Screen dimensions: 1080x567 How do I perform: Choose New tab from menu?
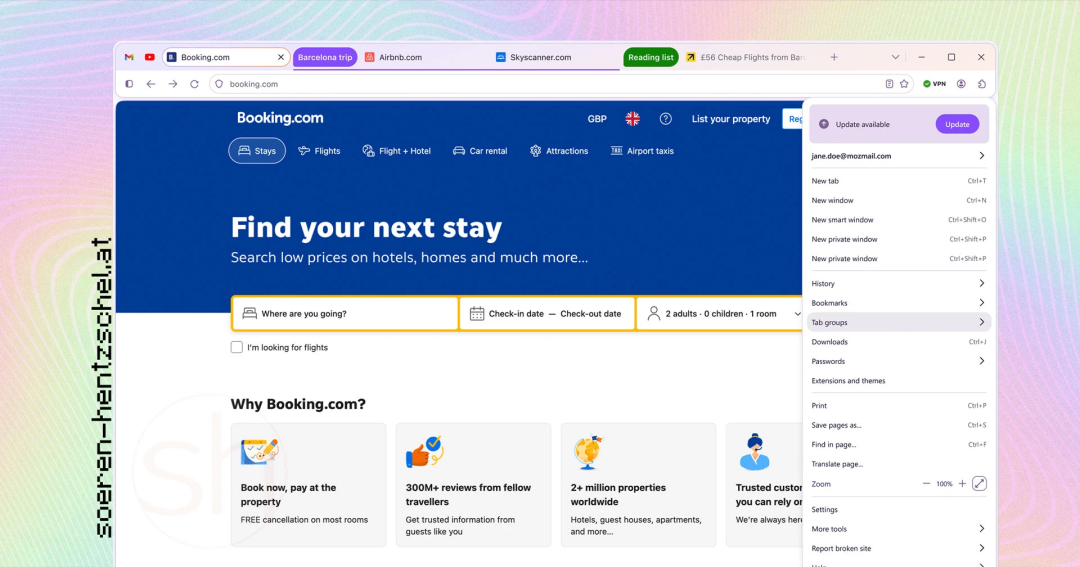[898, 181]
